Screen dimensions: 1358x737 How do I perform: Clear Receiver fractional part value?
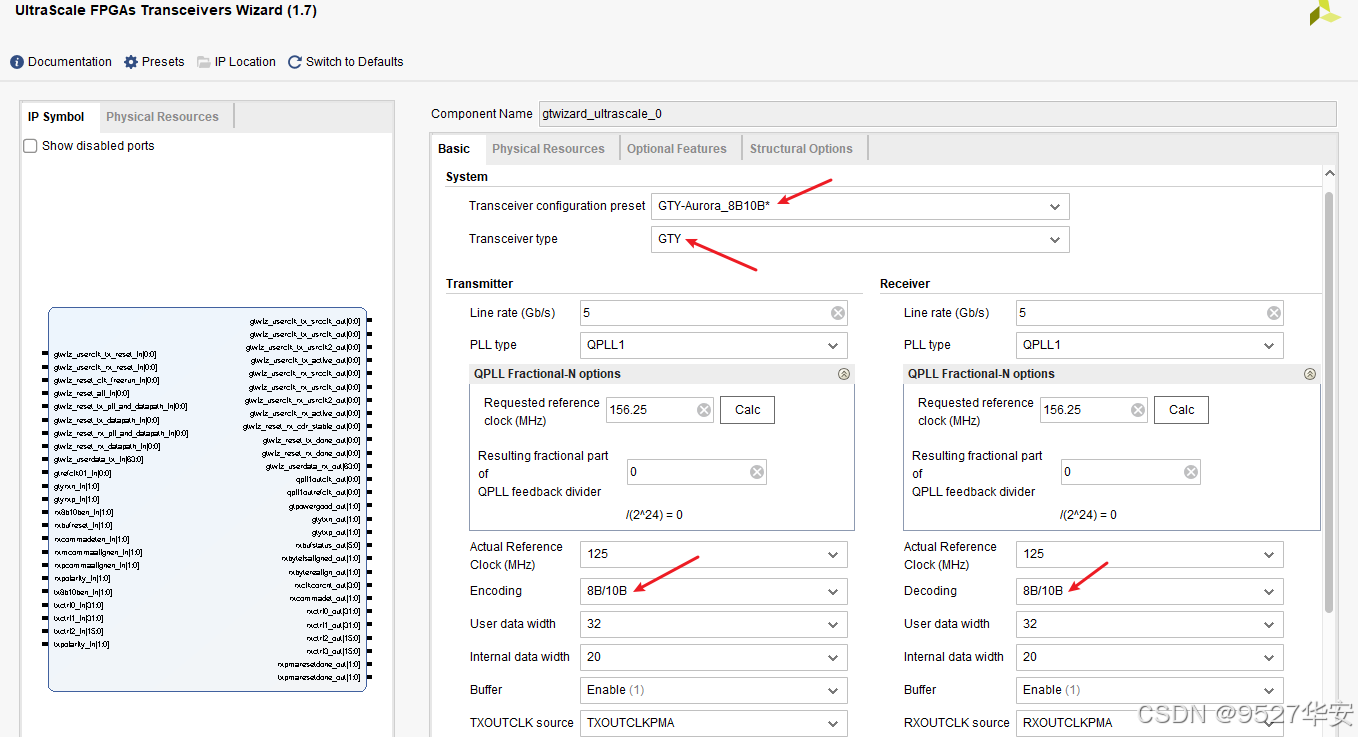pyautogui.click(x=1191, y=472)
